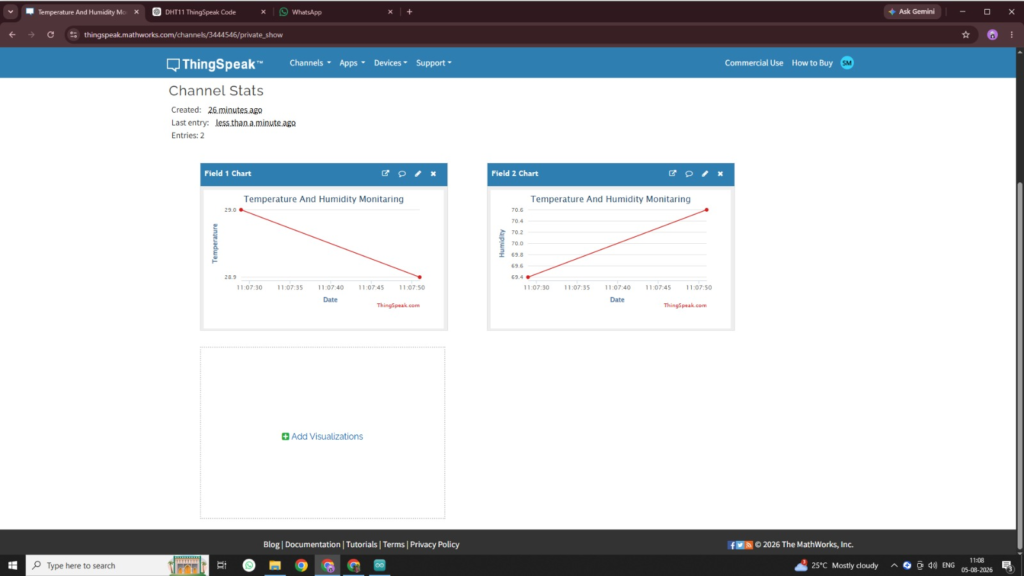Bookmark this page with star icon
Viewport: 1024px width, 576px height.
tap(966, 35)
